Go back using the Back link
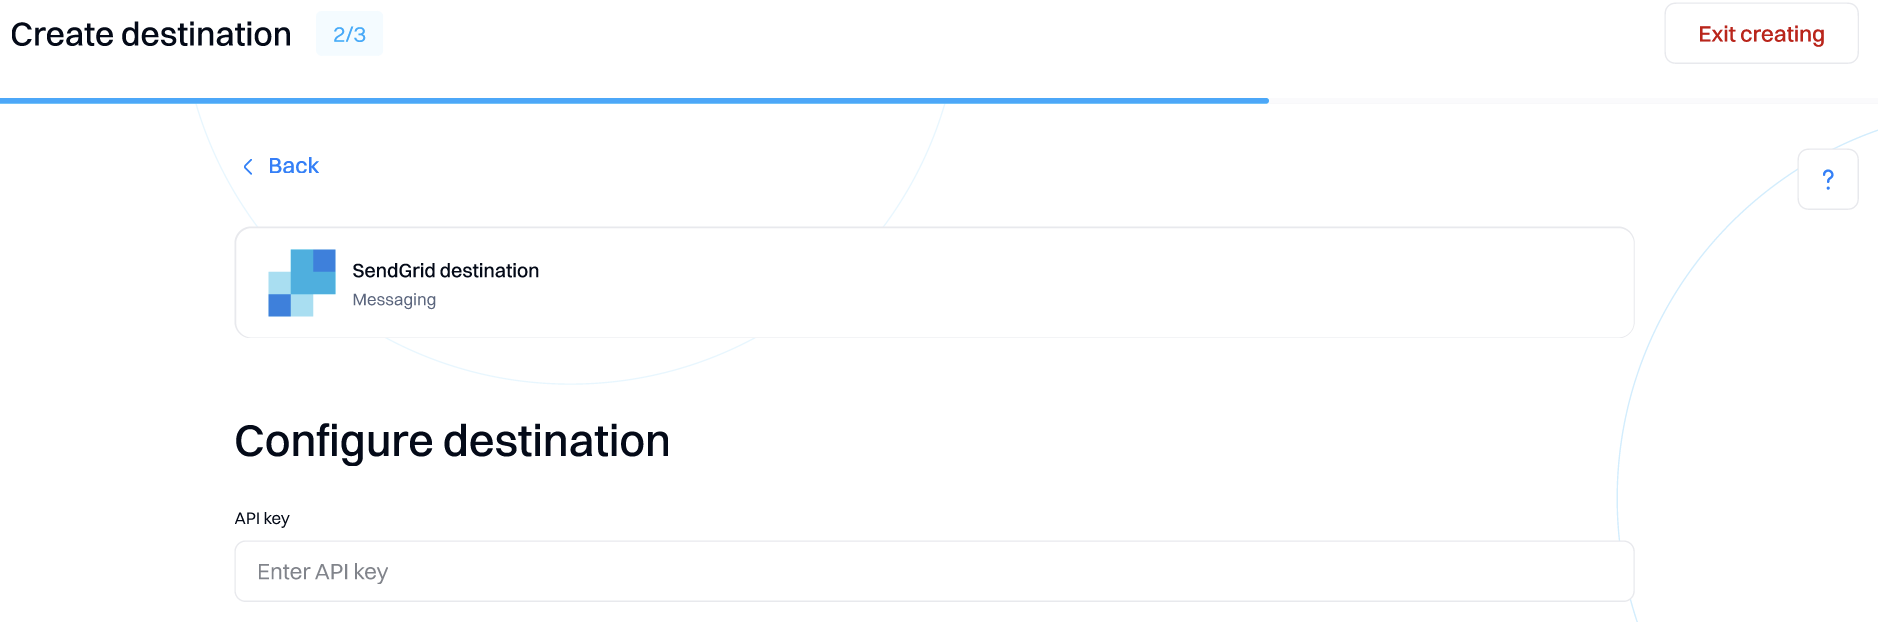1878x622 pixels. (x=293, y=166)
